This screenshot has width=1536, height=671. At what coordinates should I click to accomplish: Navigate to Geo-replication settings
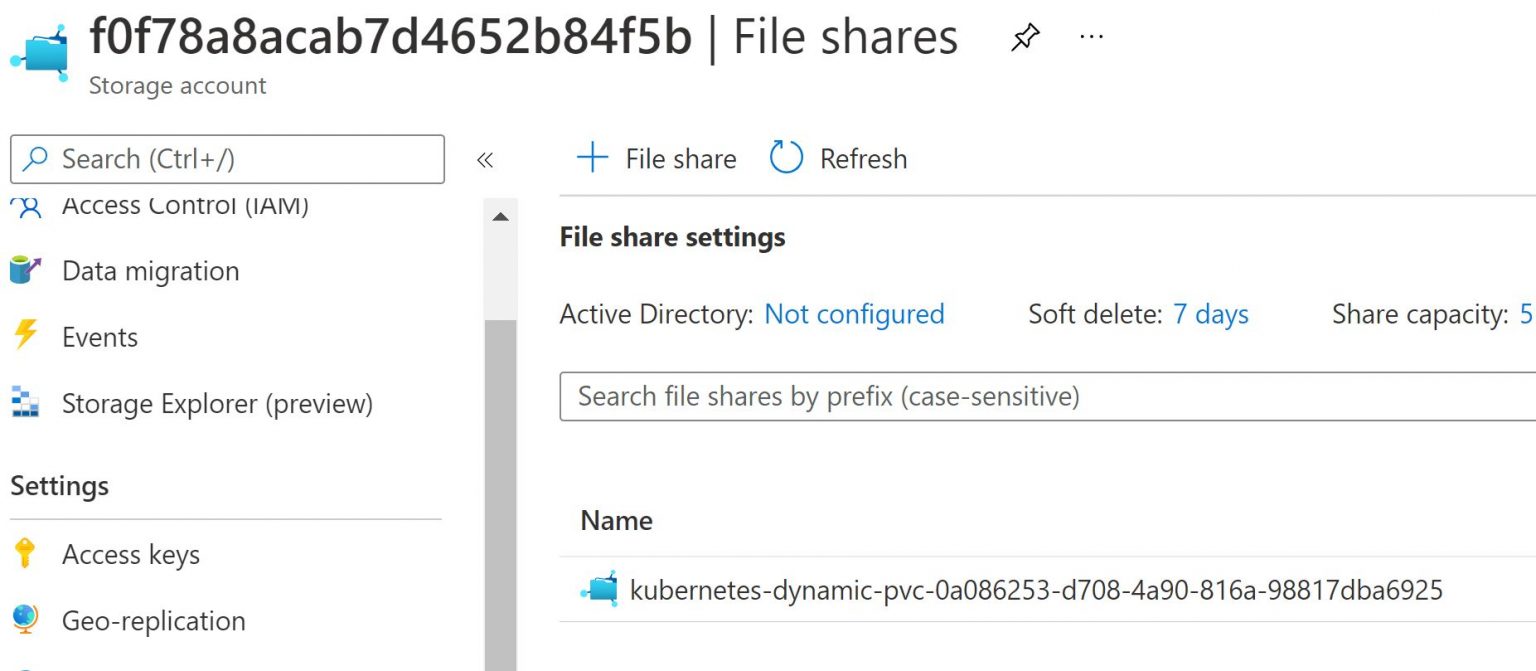pos(154,620)
